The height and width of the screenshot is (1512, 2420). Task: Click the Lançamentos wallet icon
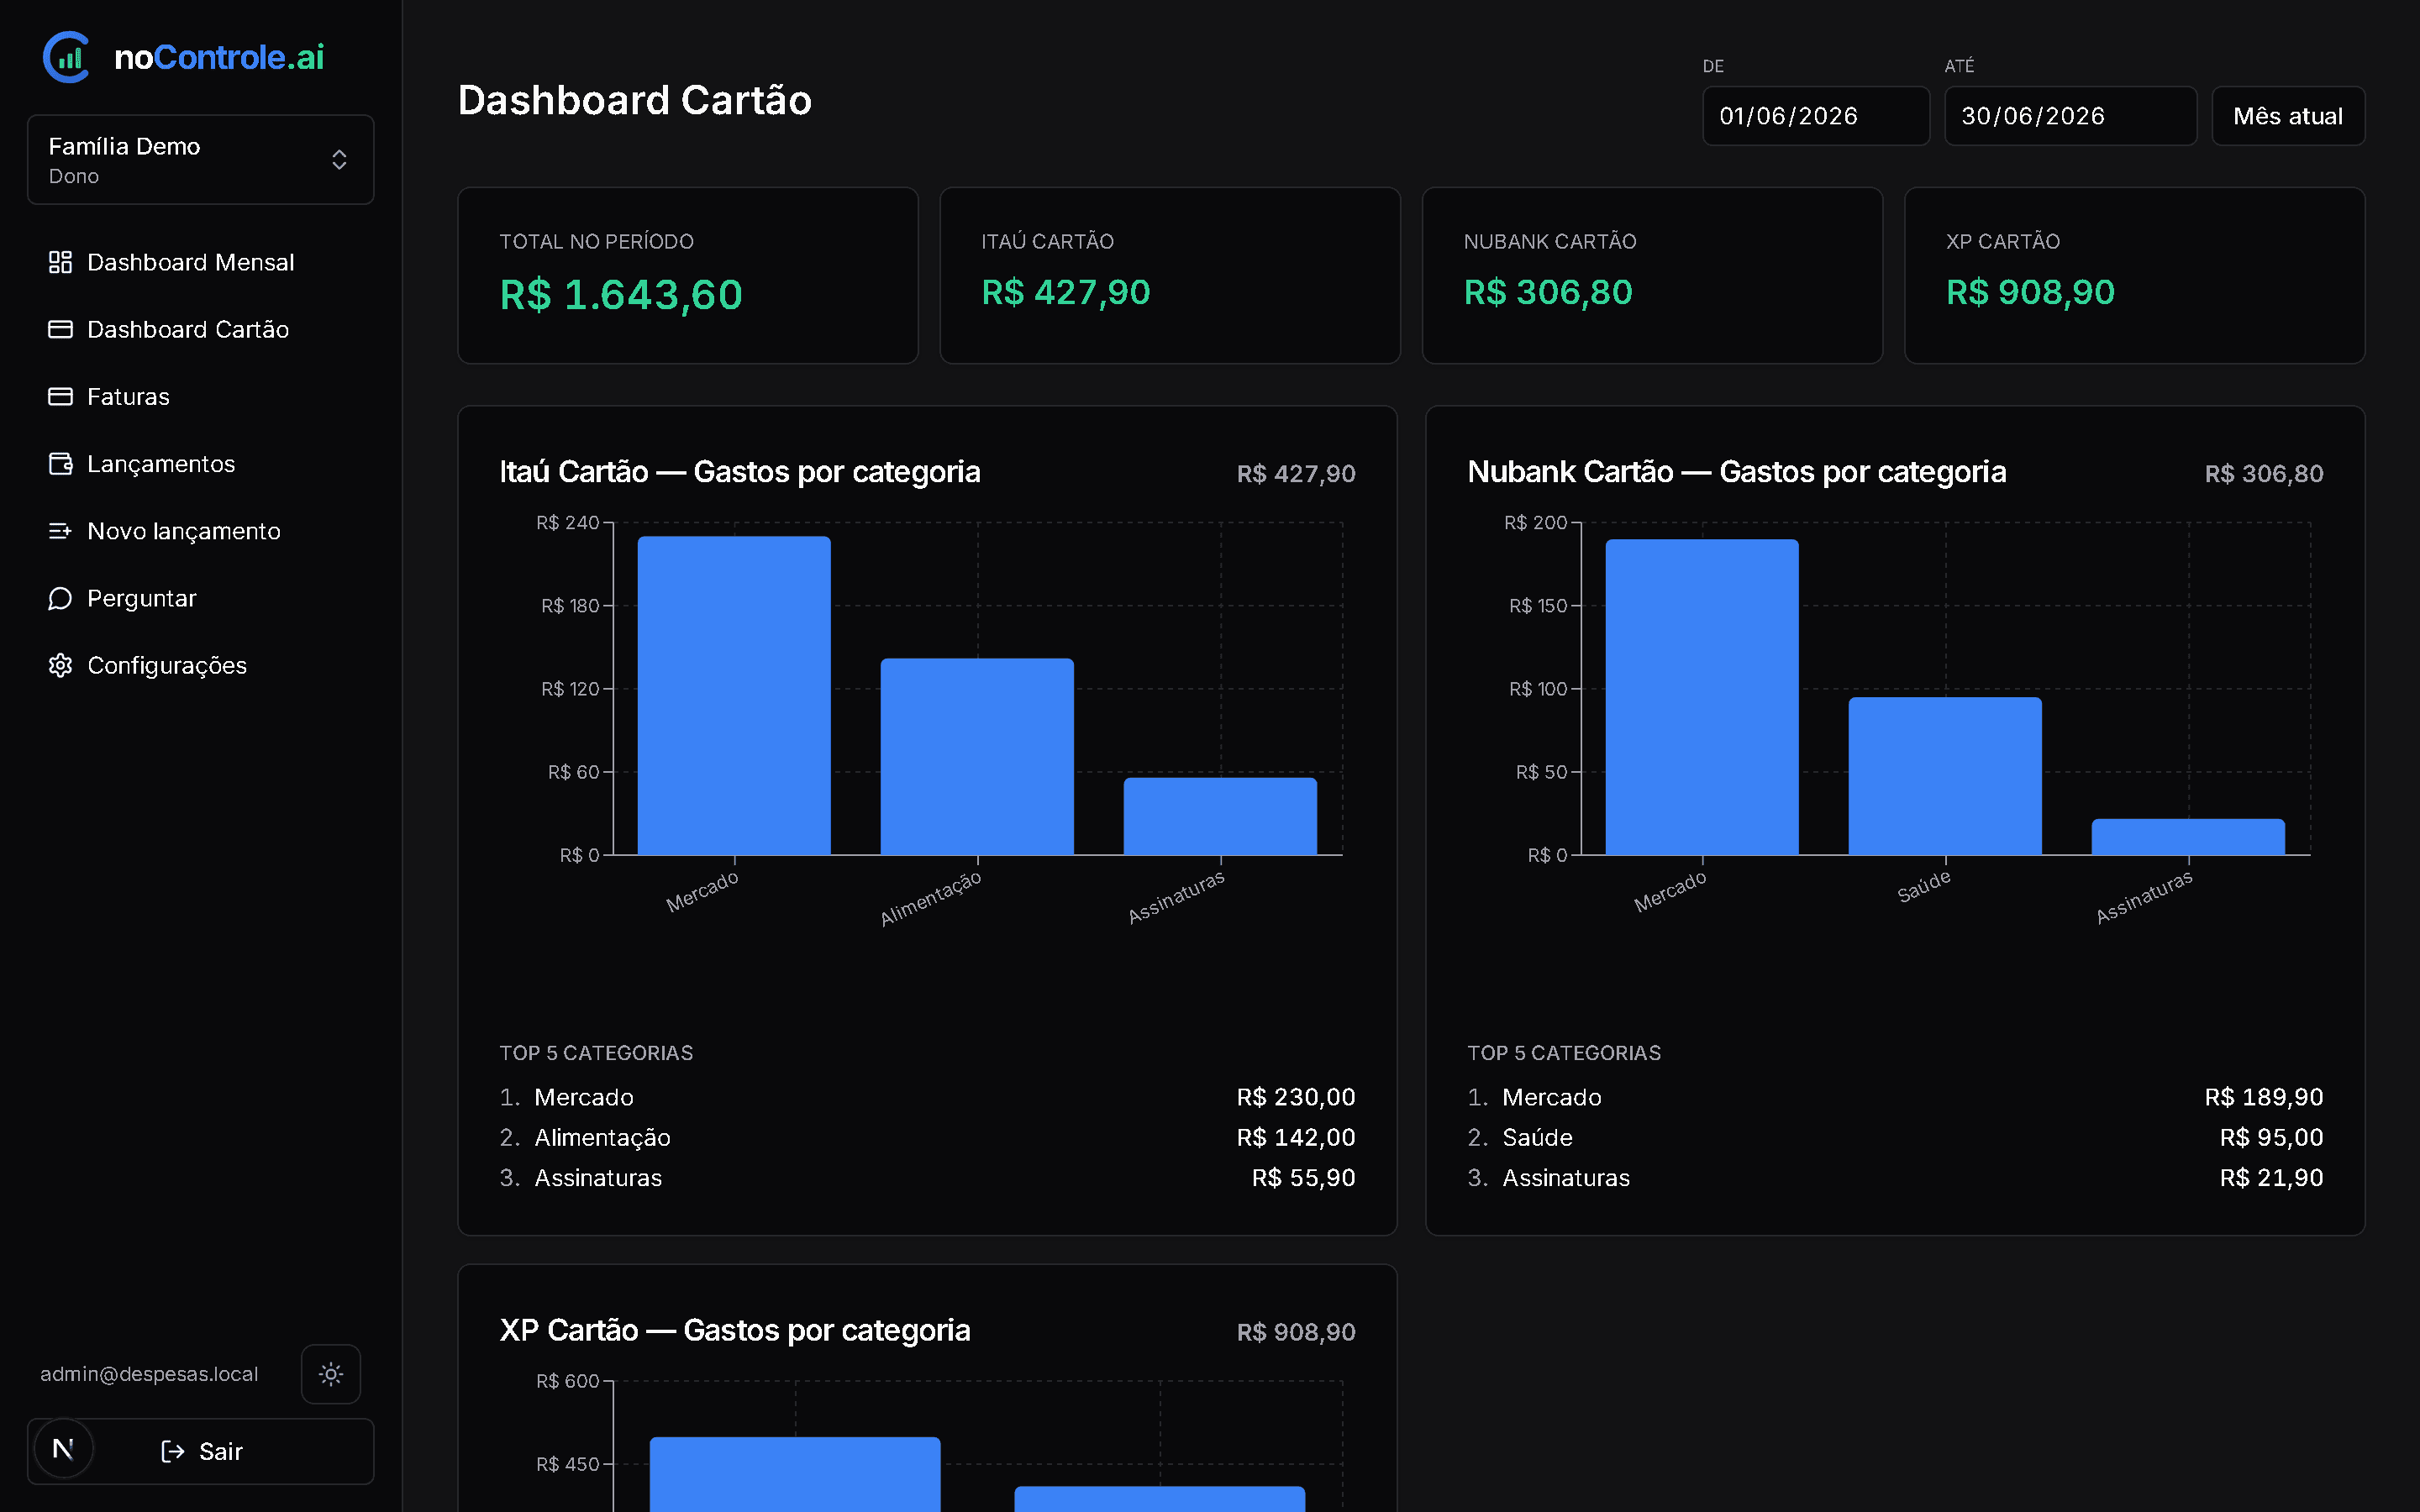tap(60, 464)
